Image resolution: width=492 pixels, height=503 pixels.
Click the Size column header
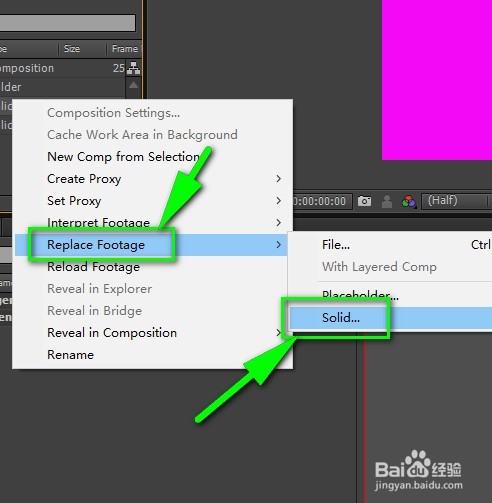tap(72, 49)
